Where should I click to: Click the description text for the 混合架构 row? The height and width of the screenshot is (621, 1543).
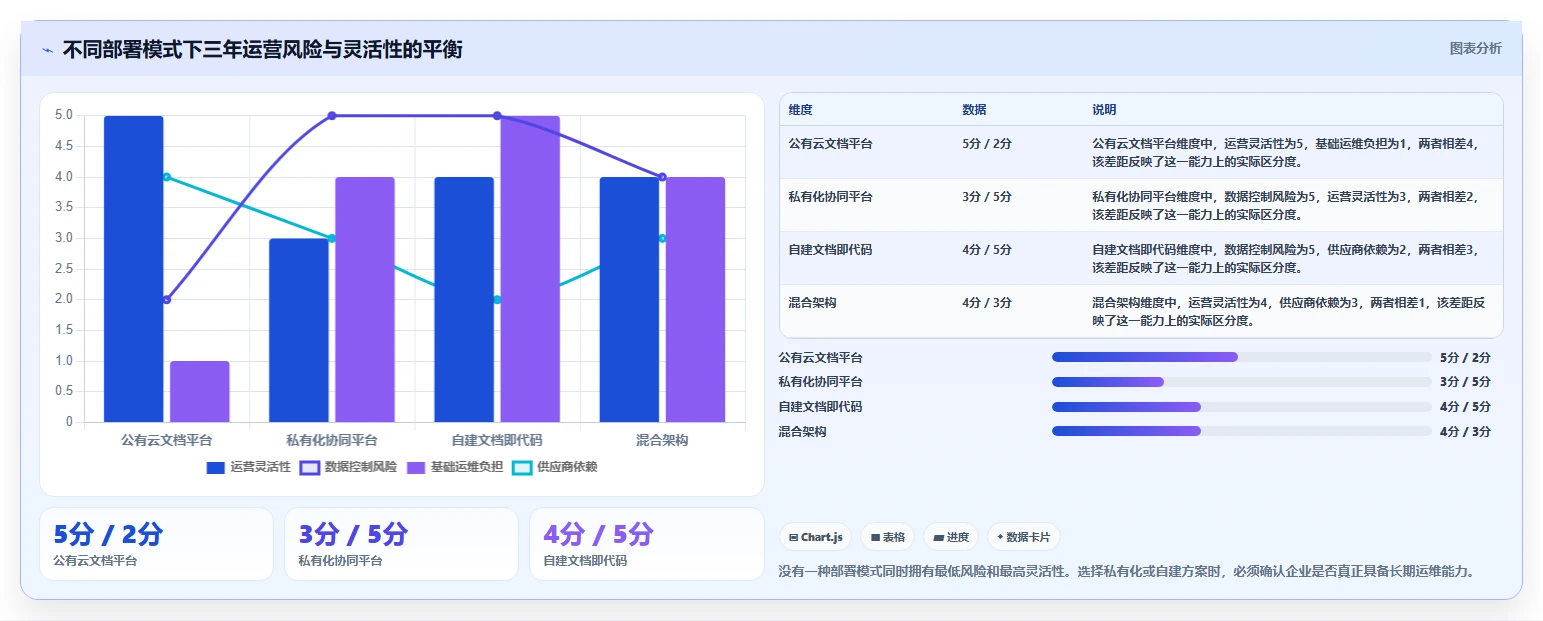pyautogui.click(x=1289, y=311)
